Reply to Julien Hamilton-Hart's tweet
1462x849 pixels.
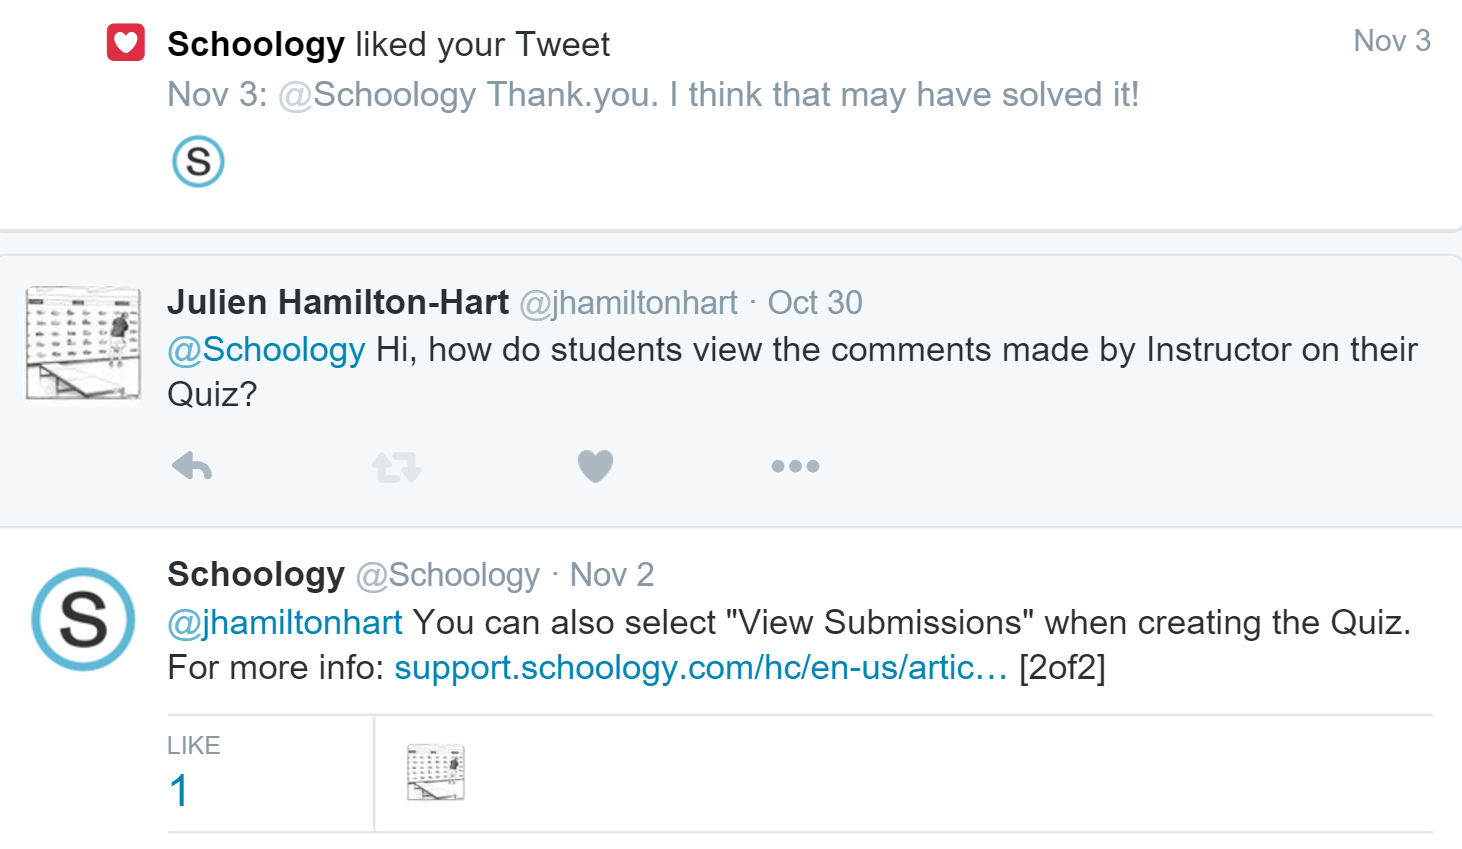(x=192, y=466)
